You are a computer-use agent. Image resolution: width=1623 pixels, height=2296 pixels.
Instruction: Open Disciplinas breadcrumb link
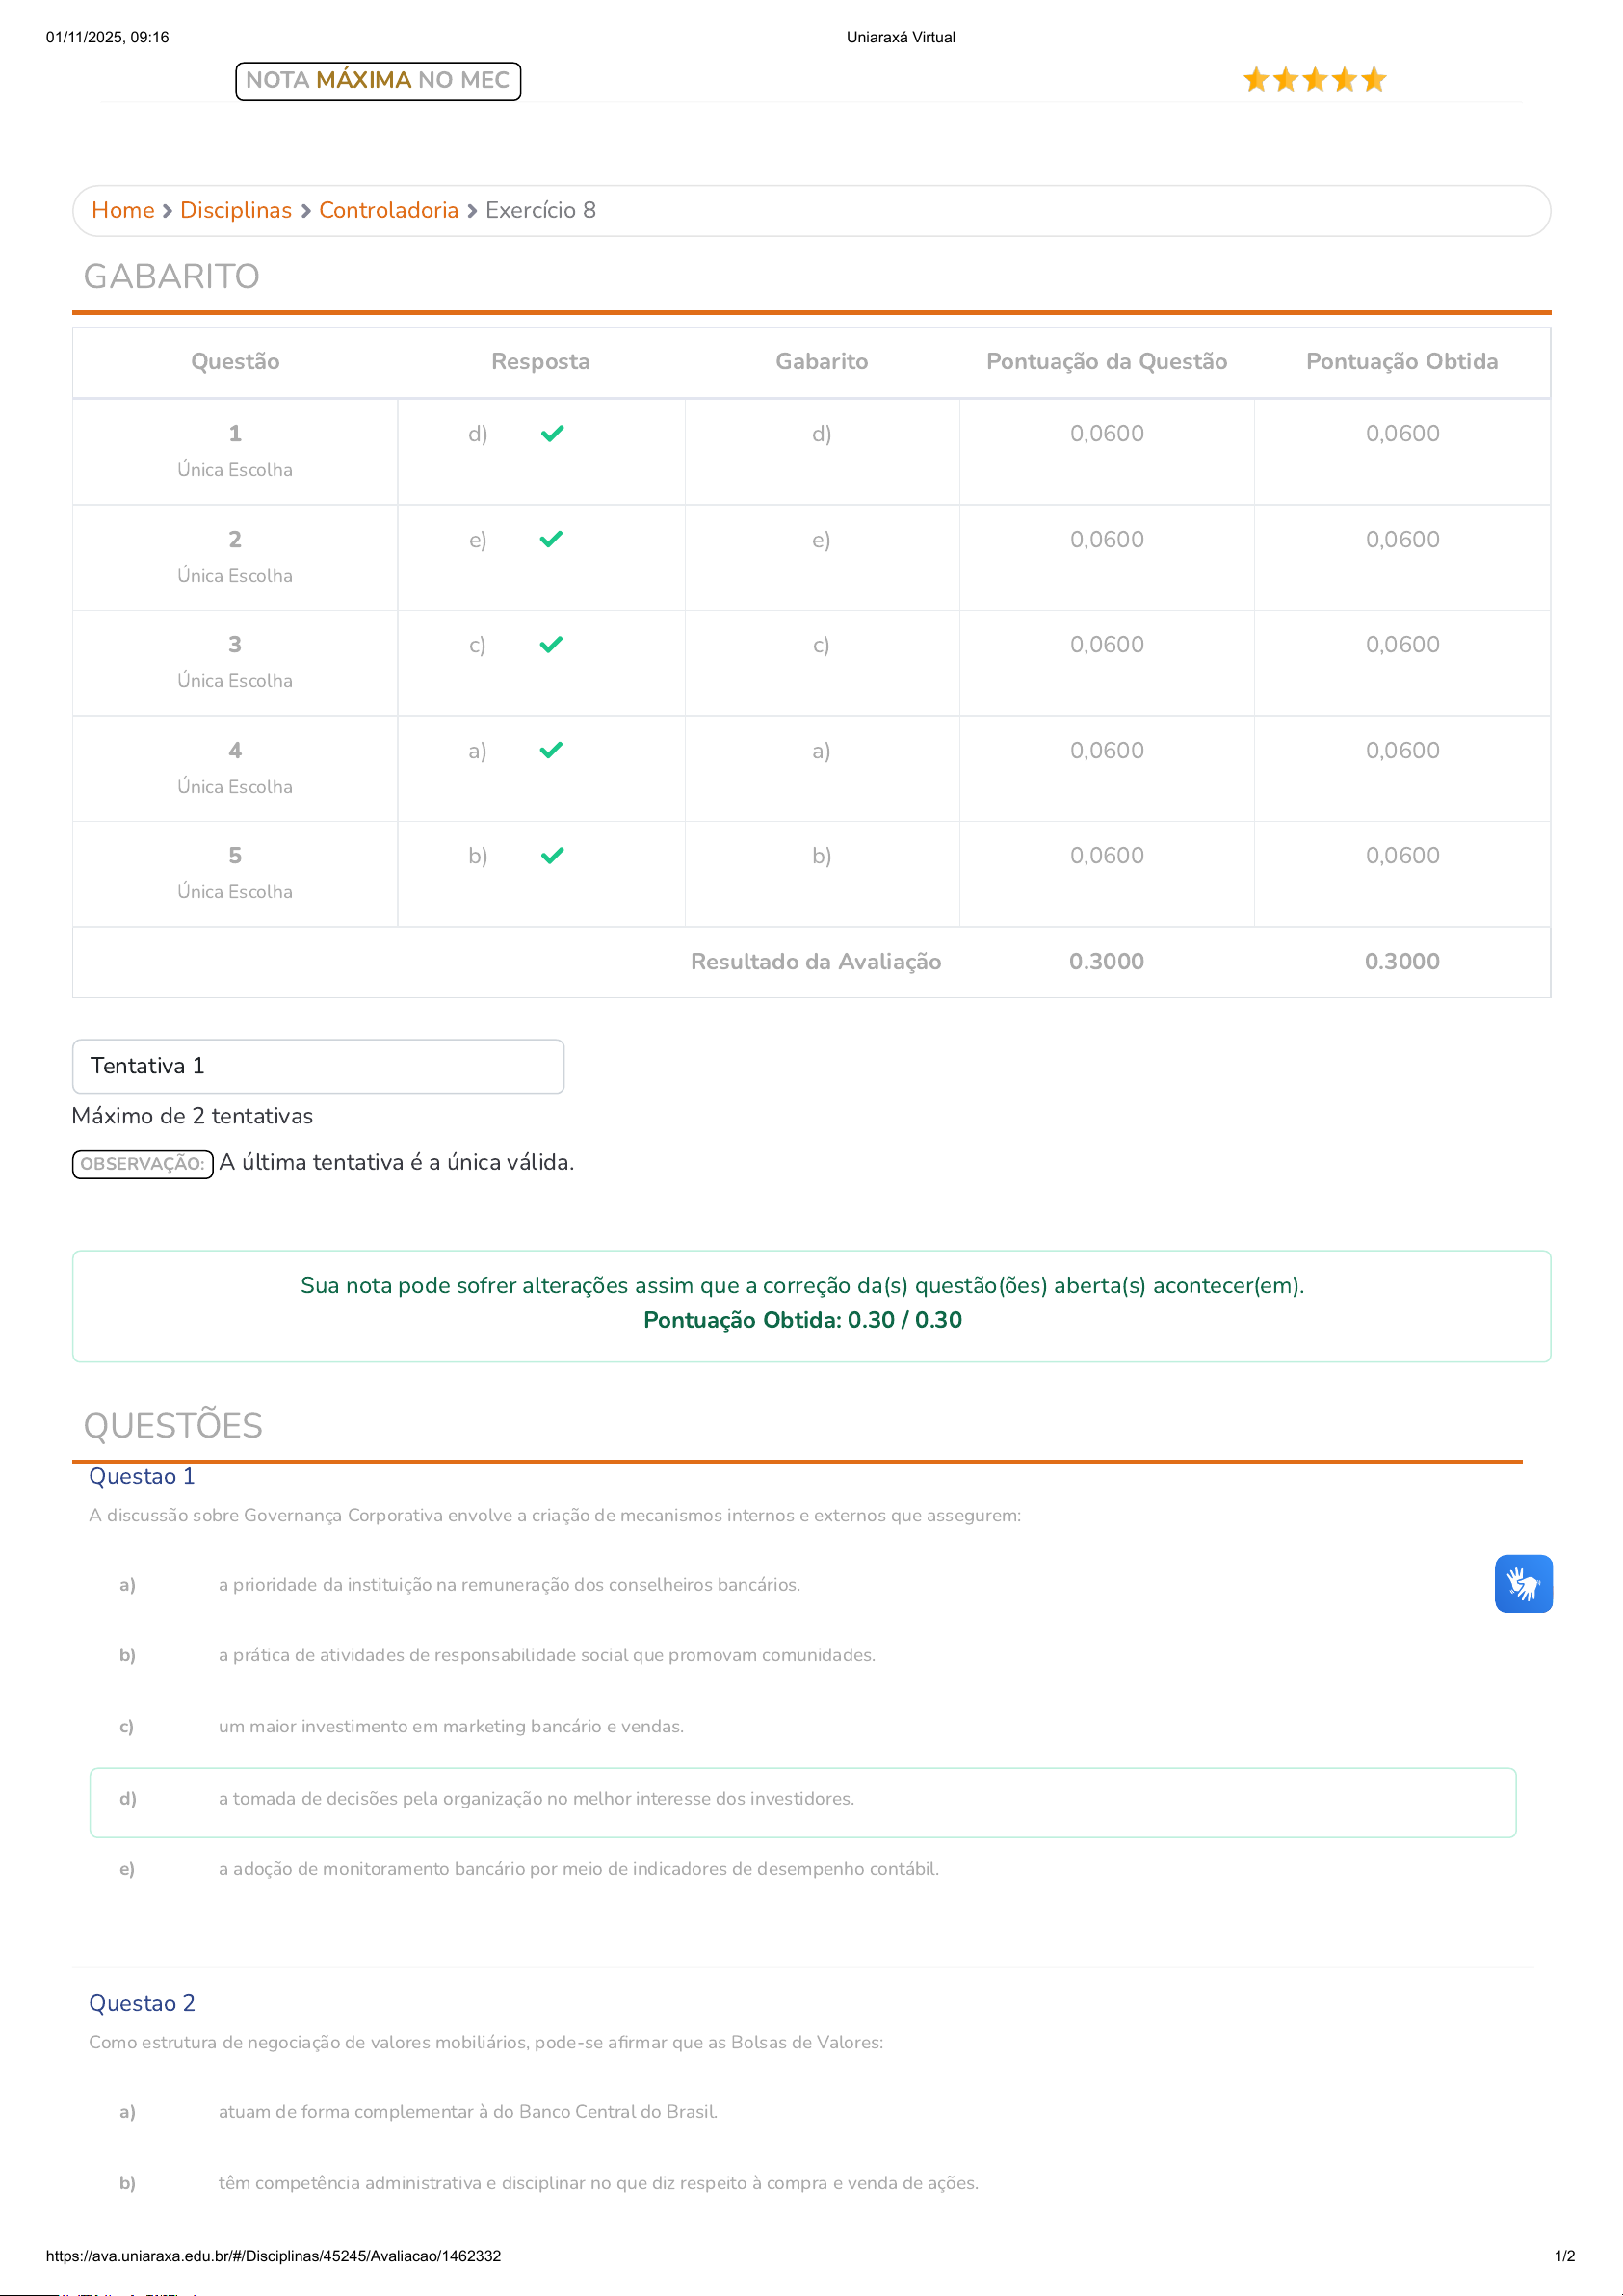[x=236, y=210]
